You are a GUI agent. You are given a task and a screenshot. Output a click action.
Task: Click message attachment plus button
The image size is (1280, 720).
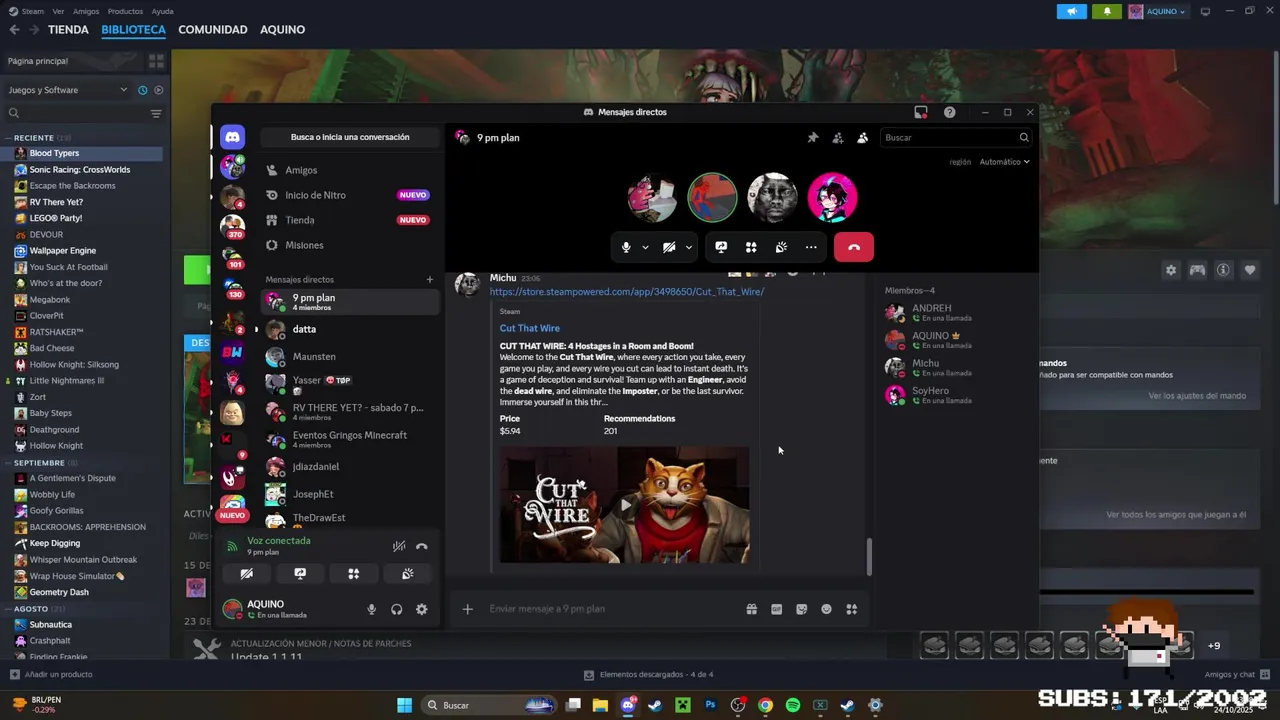(467, 609)
